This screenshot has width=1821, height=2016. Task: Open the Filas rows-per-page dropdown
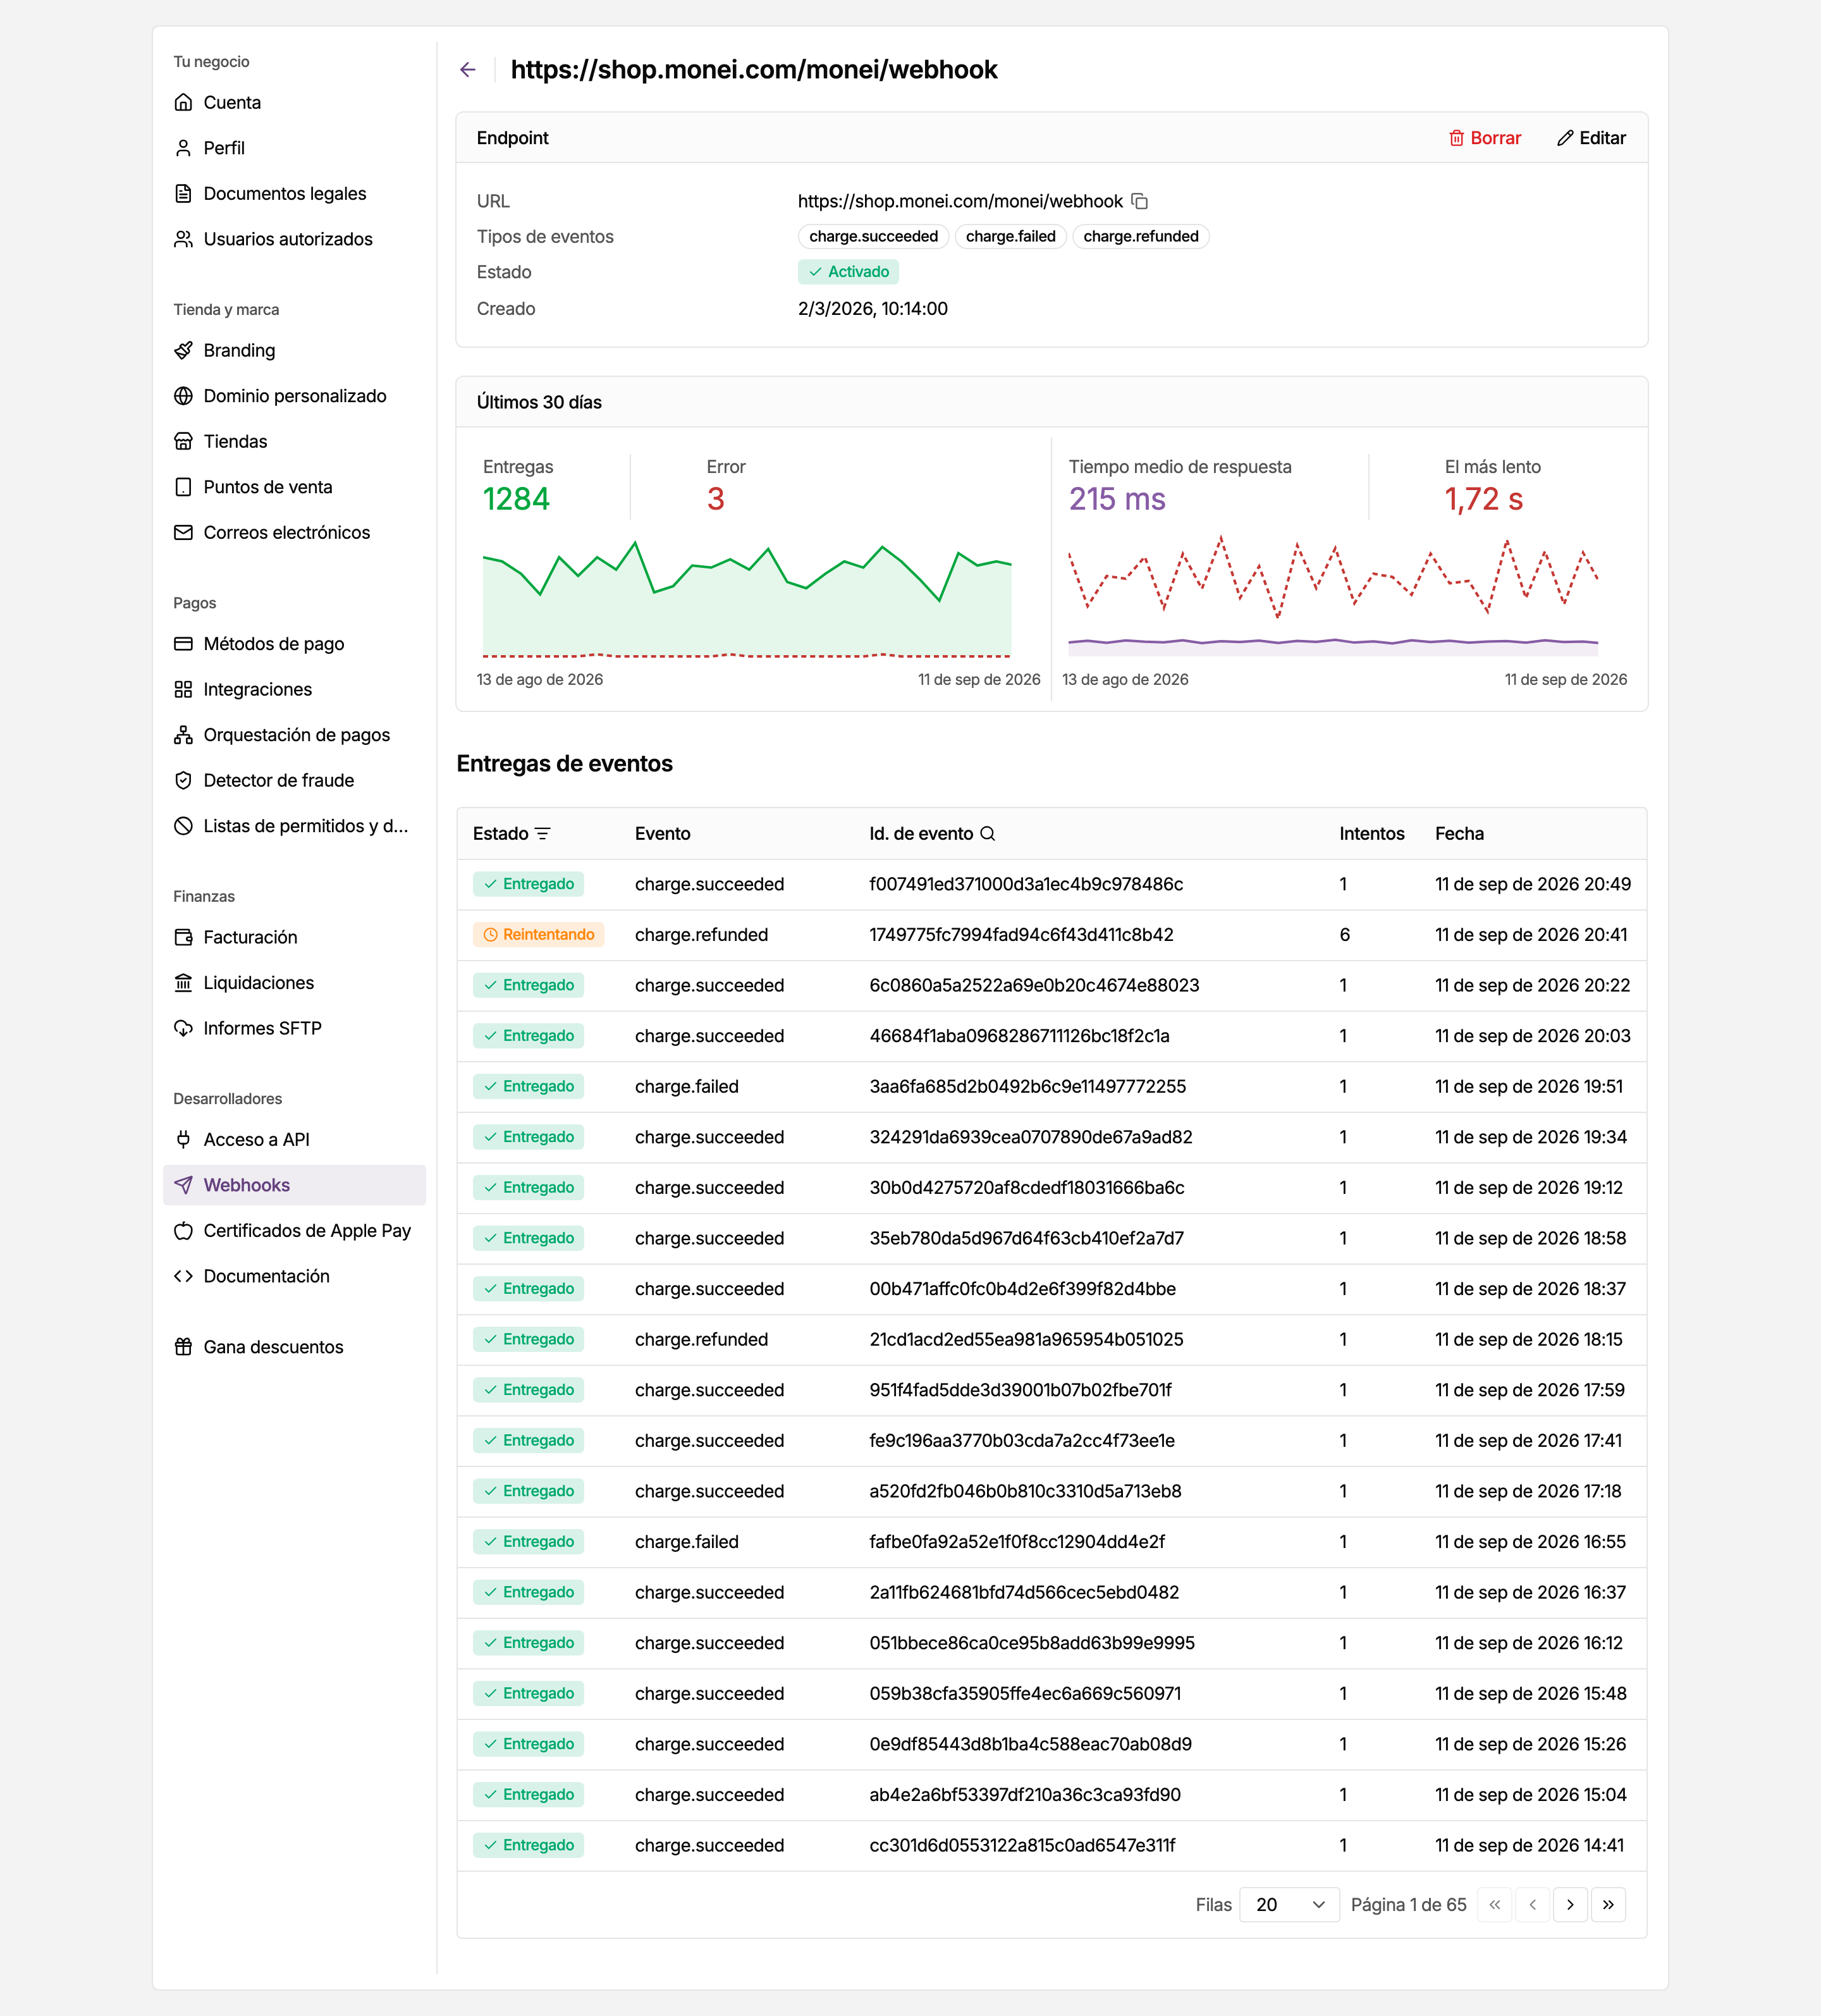(x=1289, y=1905)
